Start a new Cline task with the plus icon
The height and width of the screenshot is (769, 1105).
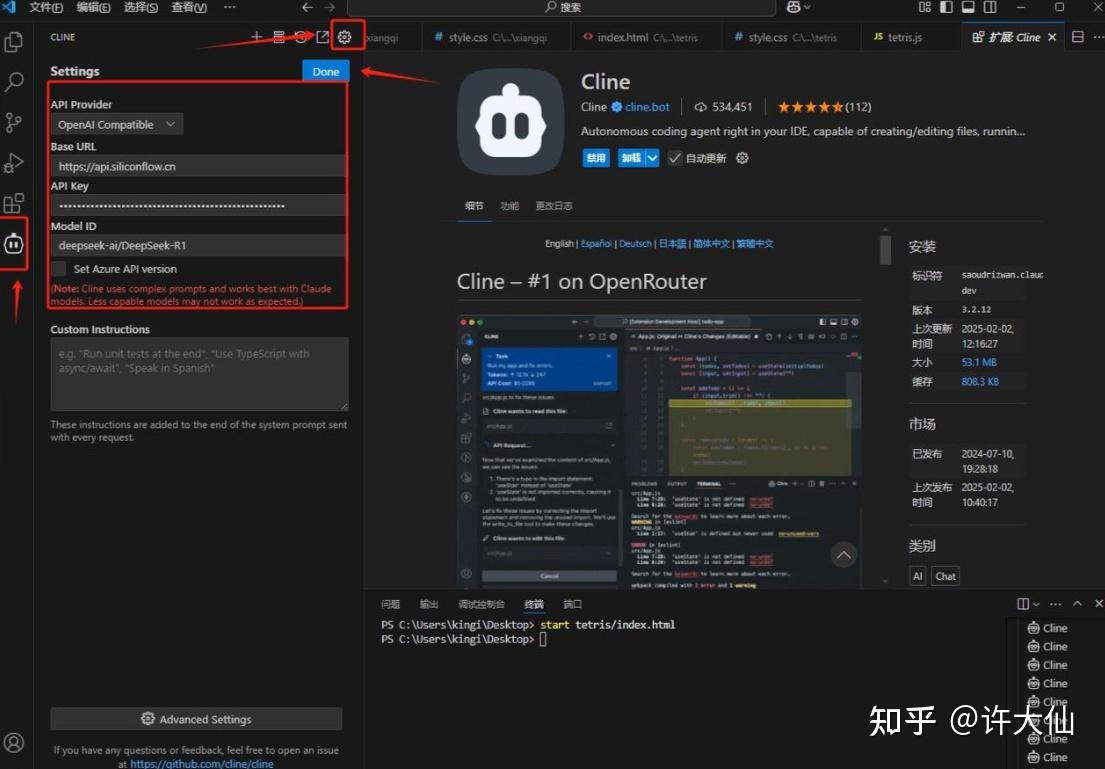point(256,37)
